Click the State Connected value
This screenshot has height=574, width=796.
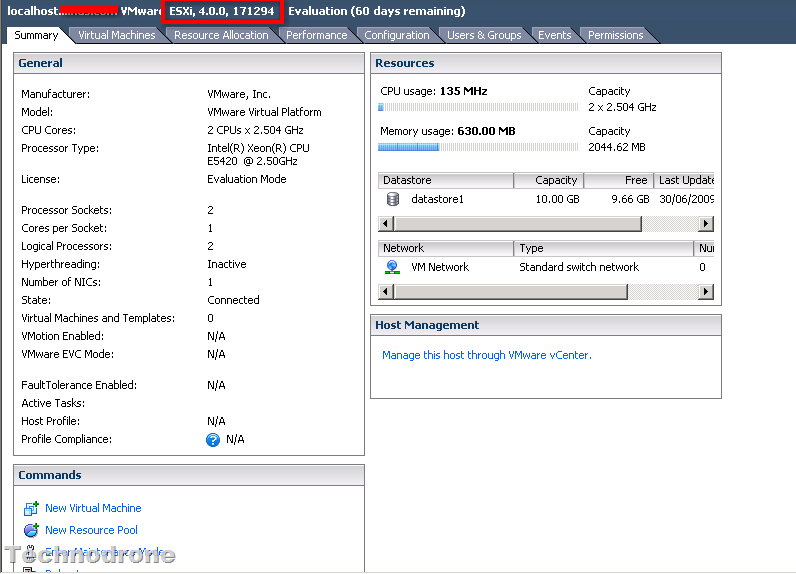[x=233, y=300]
